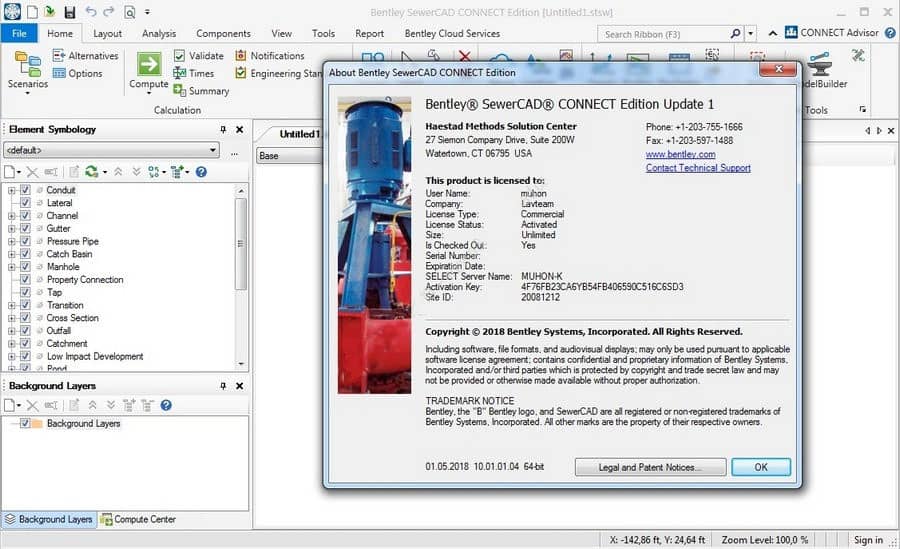
Task: Toggle the Background Layers checkbox
Action: 25,423
